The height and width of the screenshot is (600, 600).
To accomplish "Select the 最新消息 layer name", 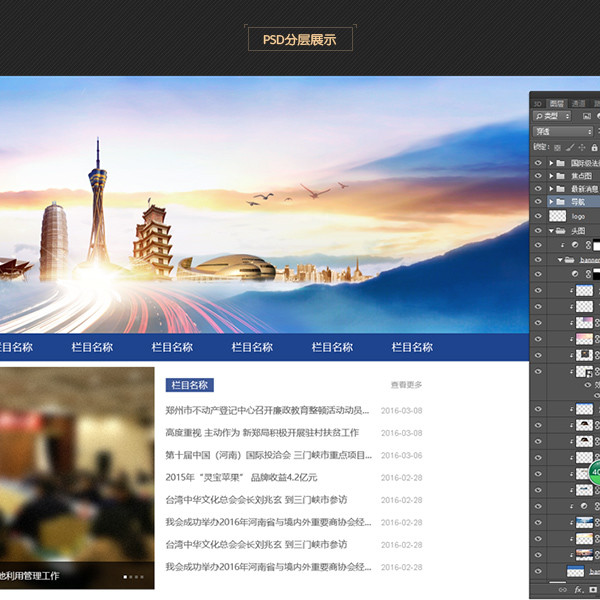I will pyautogui.click(x=585, y=189).
